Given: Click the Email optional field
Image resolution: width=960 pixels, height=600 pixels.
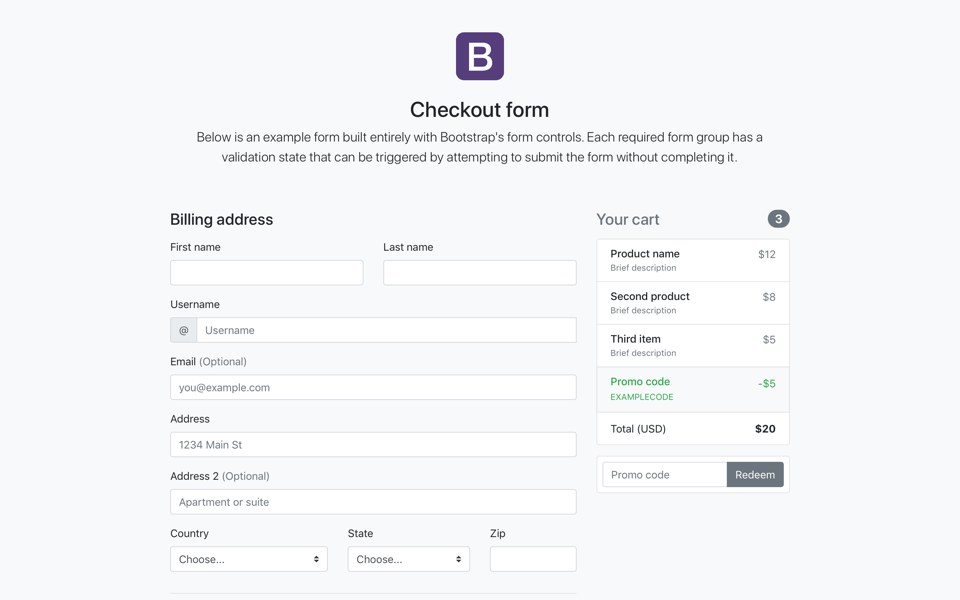Looking at the screenshot, I should pyautogui.click(x=372, y=387).
